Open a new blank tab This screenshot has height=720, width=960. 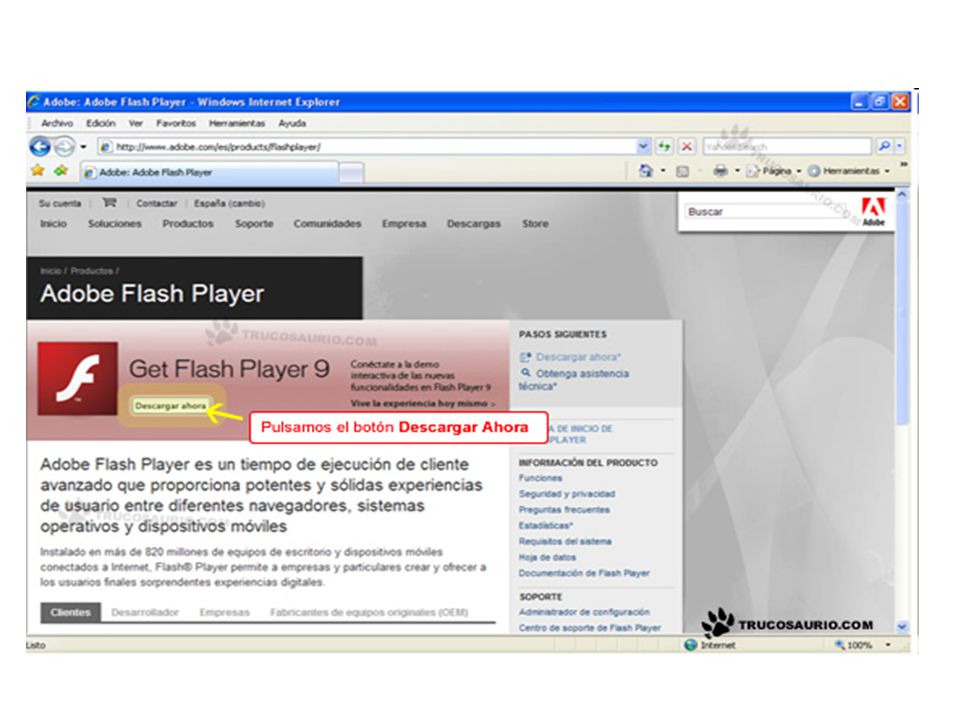point(351,173)
